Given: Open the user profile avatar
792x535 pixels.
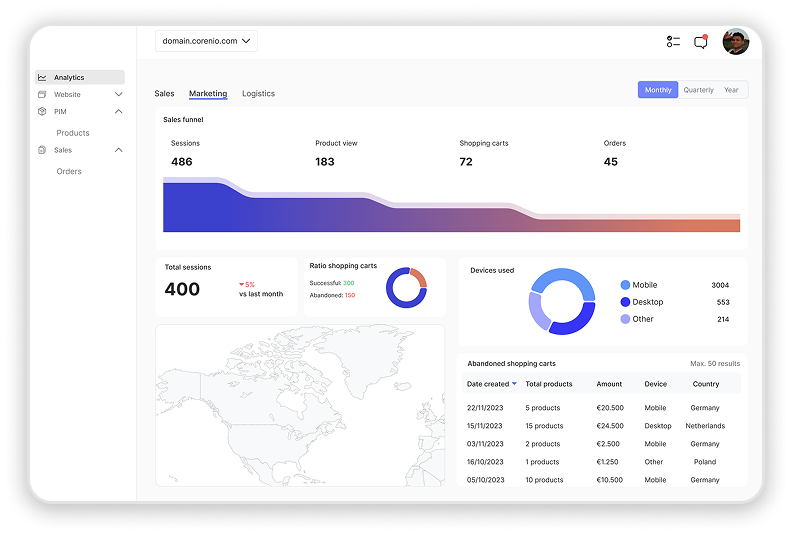Looking at the screenshot, I should 735,42.
